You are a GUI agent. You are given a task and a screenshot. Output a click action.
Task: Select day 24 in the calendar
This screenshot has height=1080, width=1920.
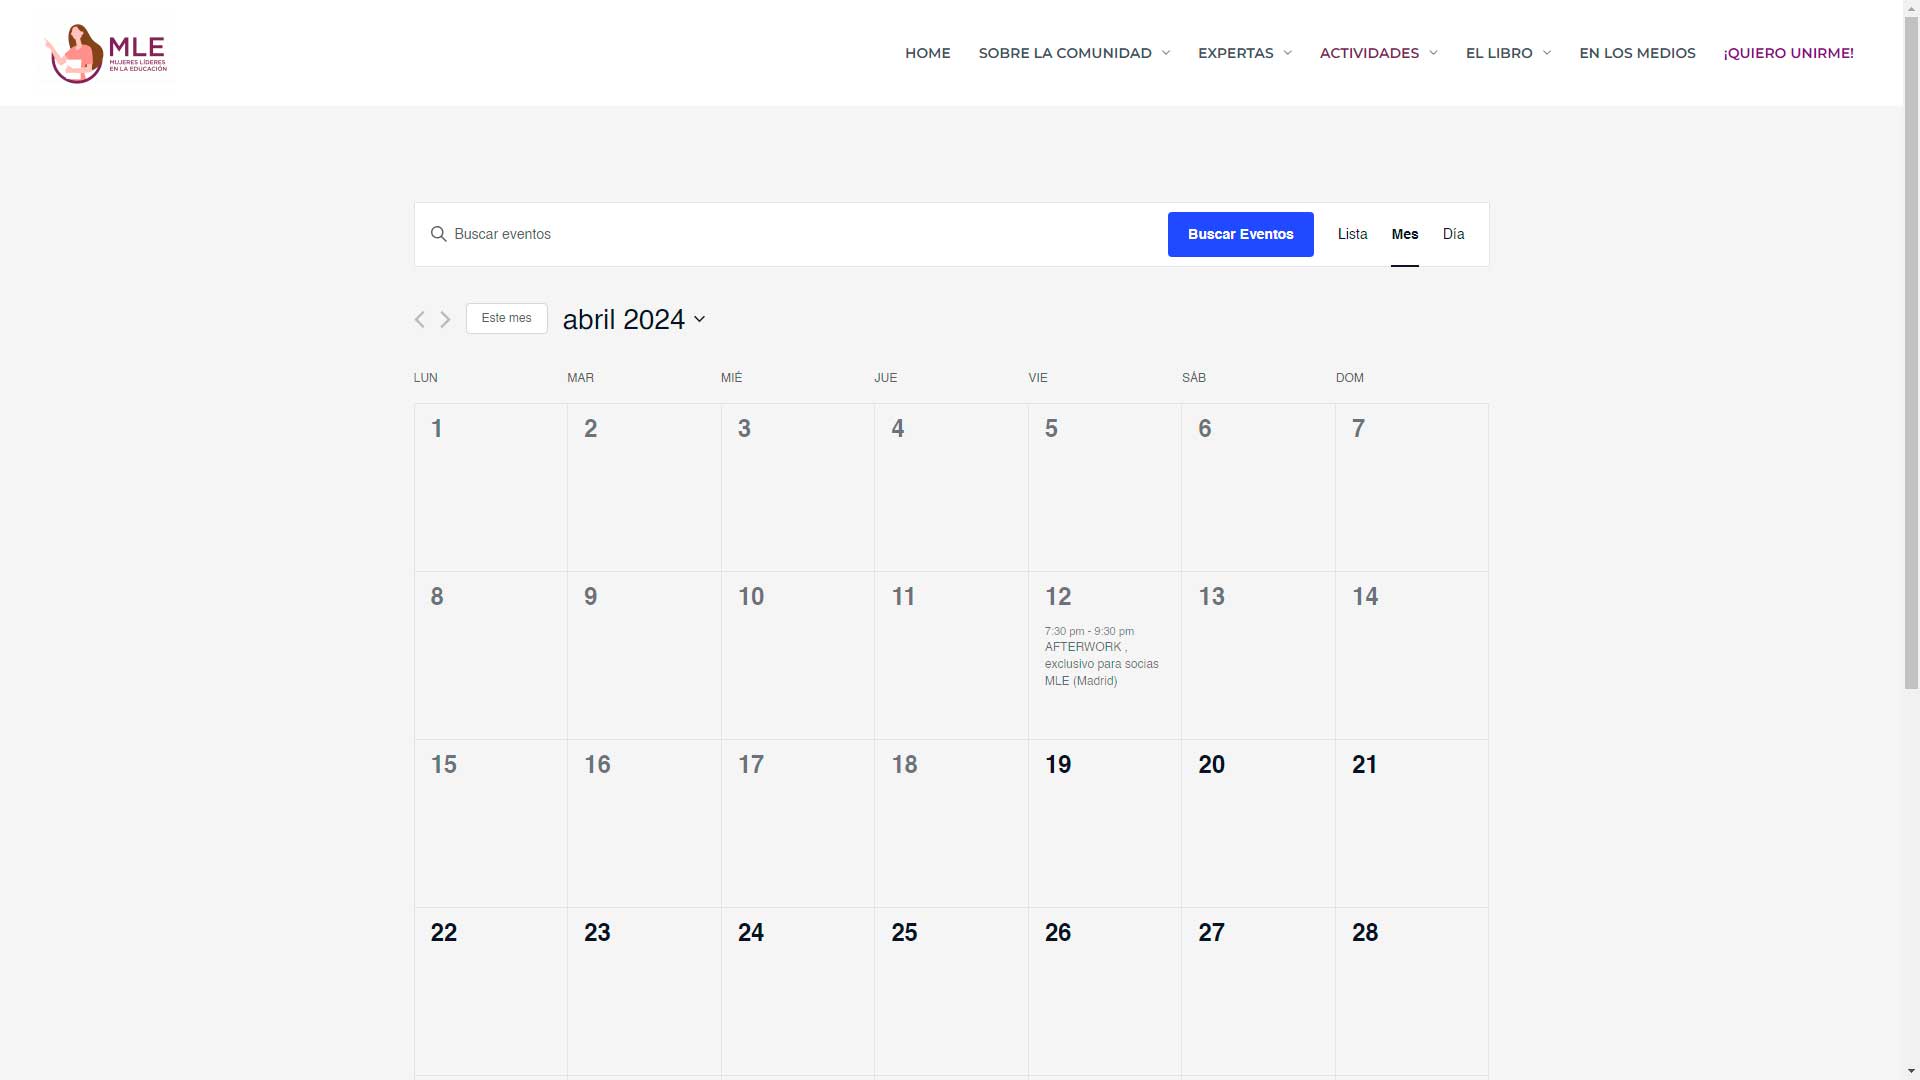pos(751,933)
